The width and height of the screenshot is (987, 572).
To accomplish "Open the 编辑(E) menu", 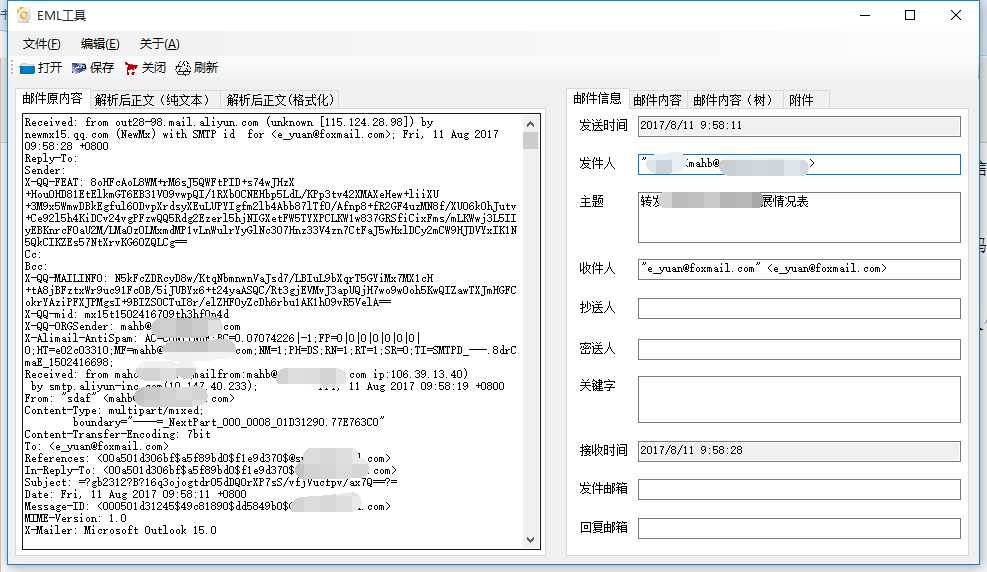I will (100, 44).
